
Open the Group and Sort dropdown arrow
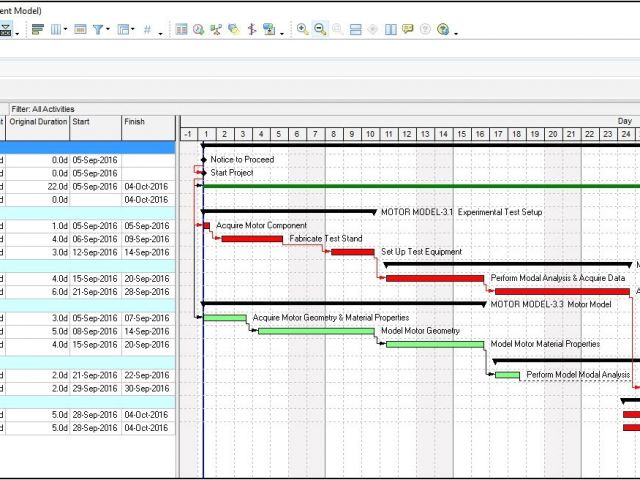pyautogui.click(x=134, y=31)
